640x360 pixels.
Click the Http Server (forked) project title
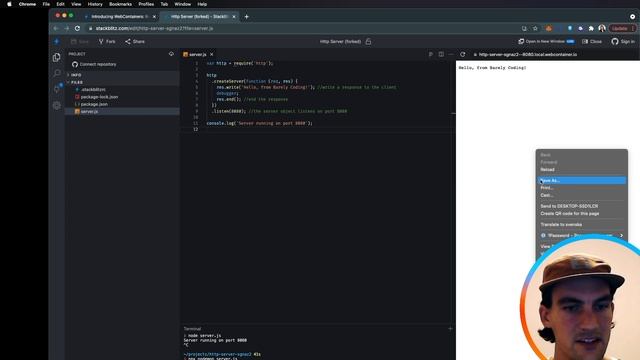pos(340,42)
